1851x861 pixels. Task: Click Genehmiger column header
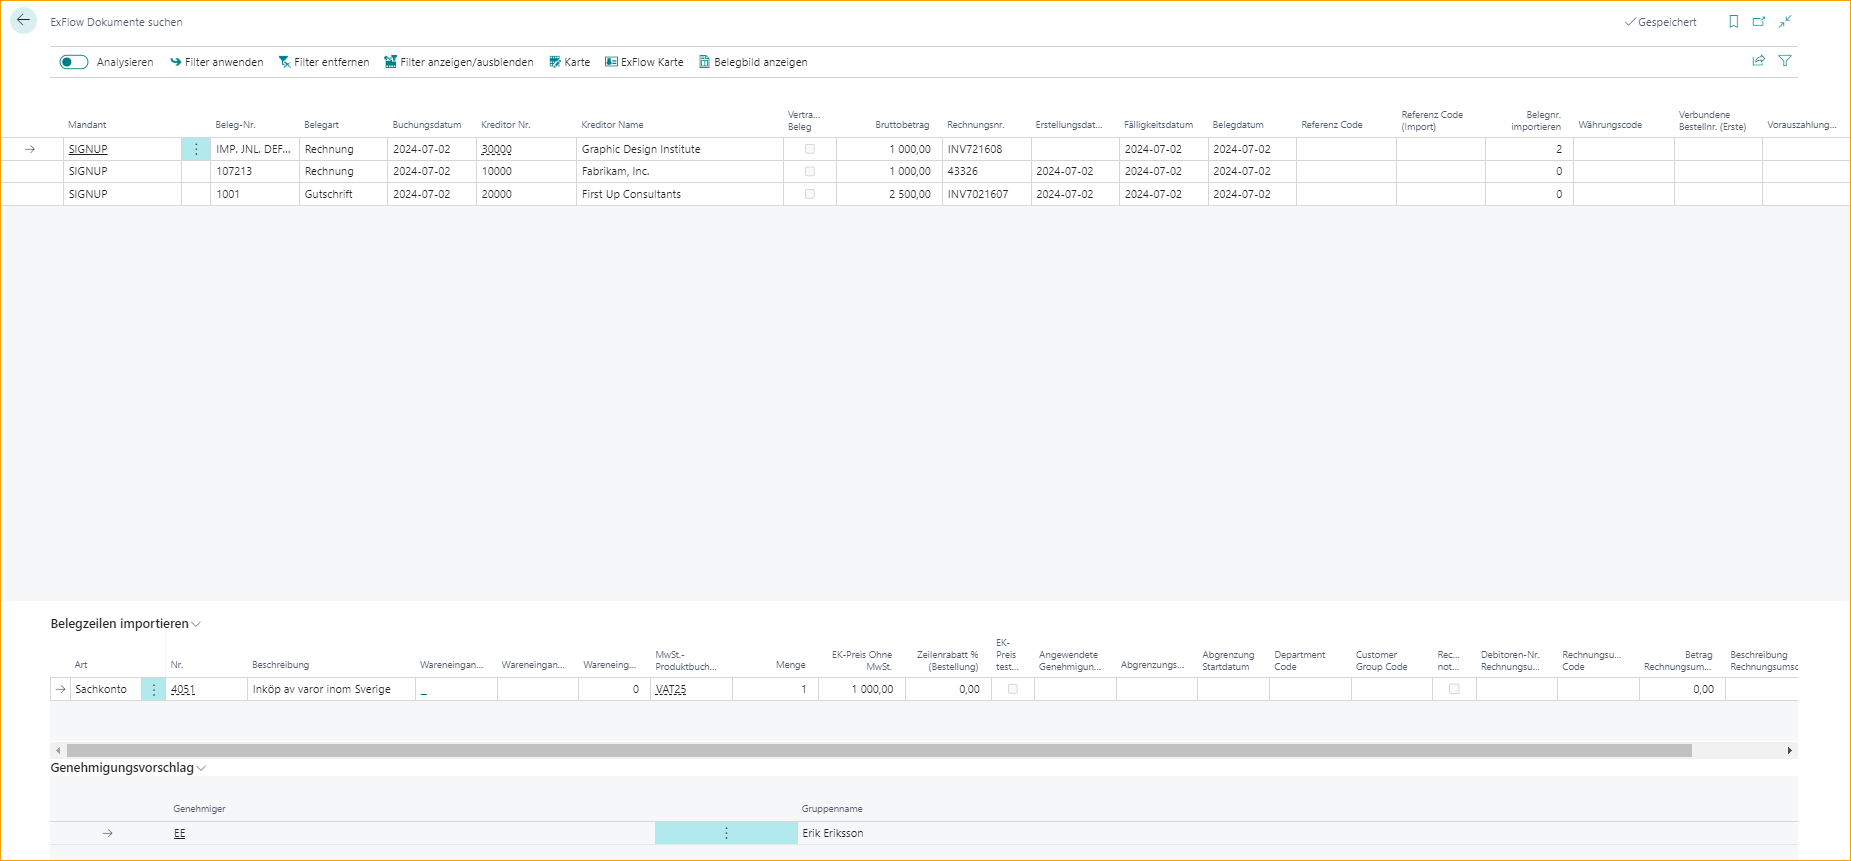click(199, 809)
